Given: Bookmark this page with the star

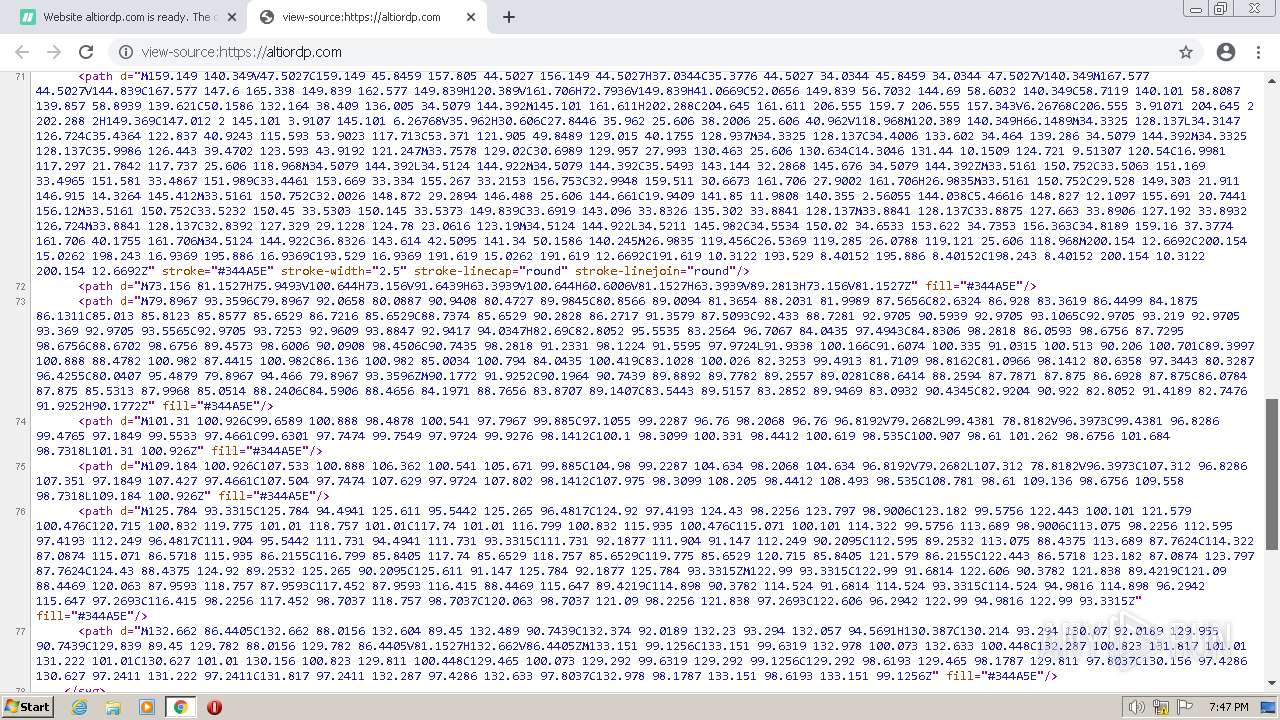Looking at the screenshot, I should click(1186, 52).
